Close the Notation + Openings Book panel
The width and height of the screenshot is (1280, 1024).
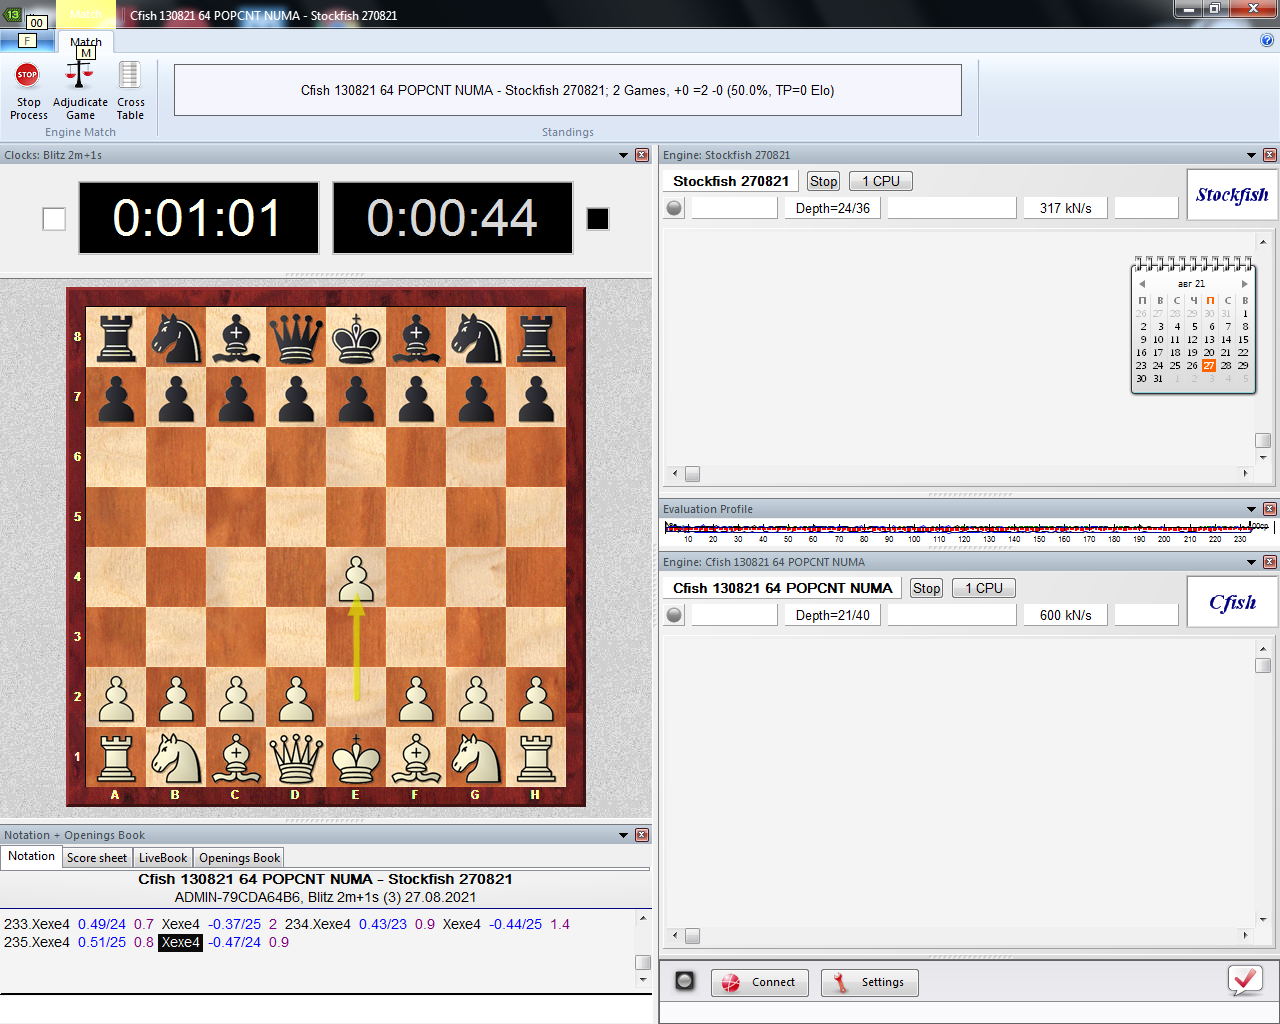point(642,835)
